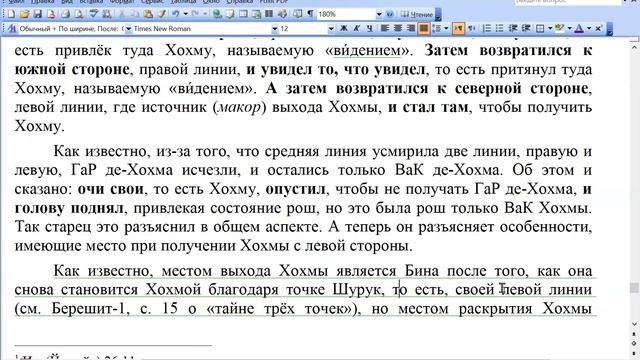Open the zoom 180% dropdown
Screen dimensions: 640x360
[x=379, y=14]
